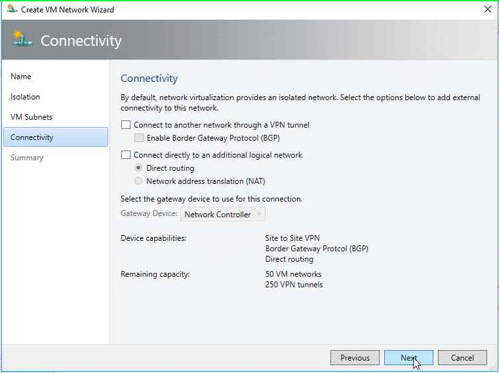
Task: Choose Network address translation (NAT) option
Action: tap(138, 181)
